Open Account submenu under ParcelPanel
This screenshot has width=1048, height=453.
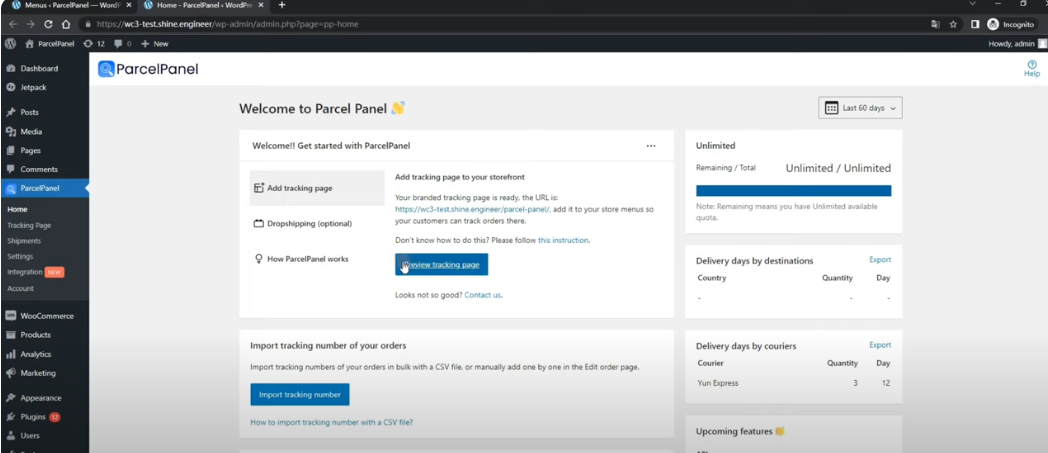[21, 288]
